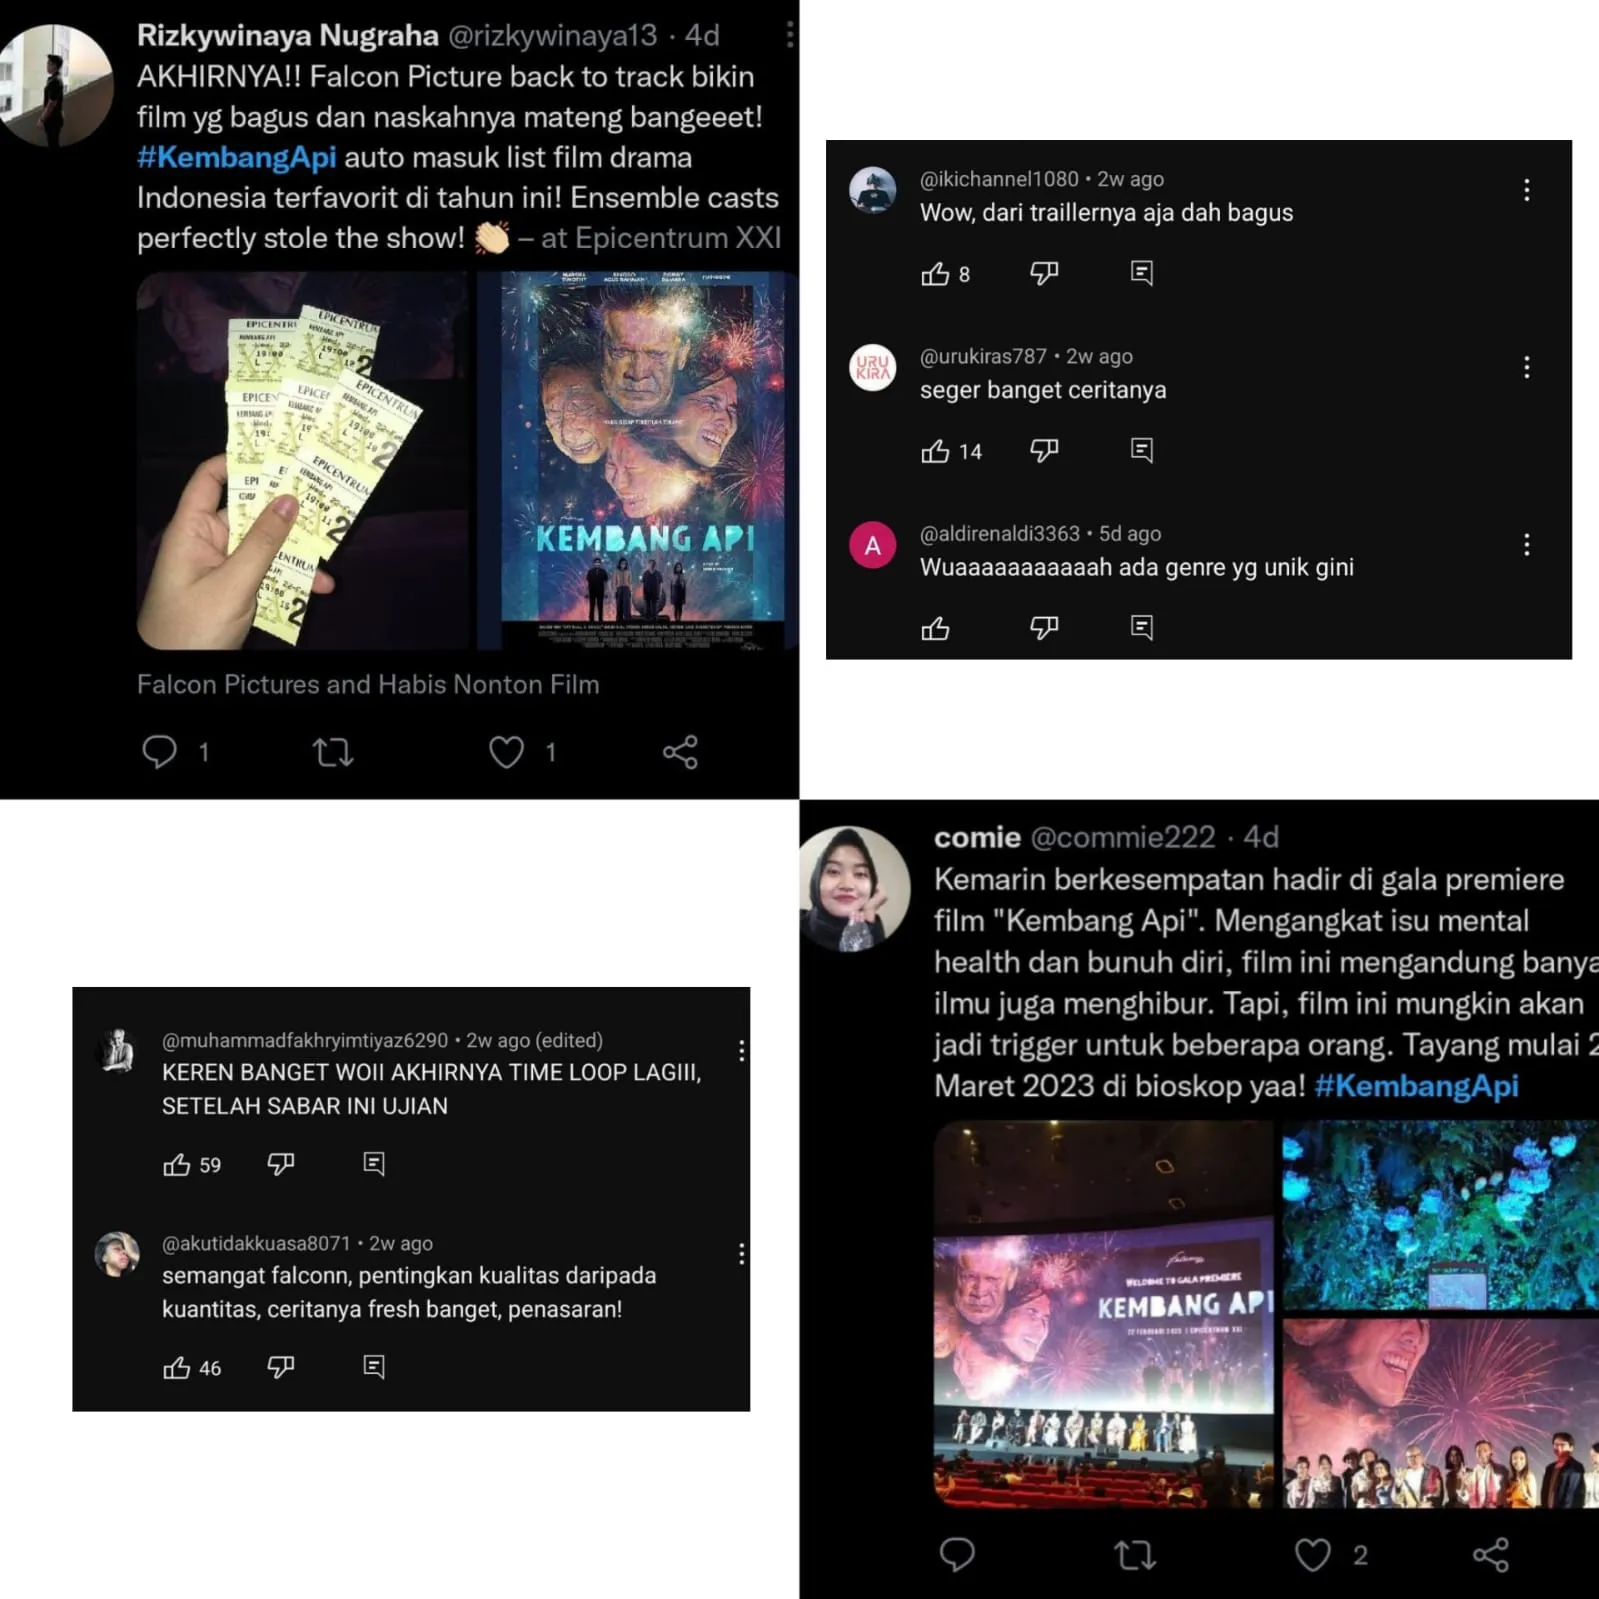The image size is (1599, 1599).
Task: Share comie's tweet via share icon
Action: 1491,1555
